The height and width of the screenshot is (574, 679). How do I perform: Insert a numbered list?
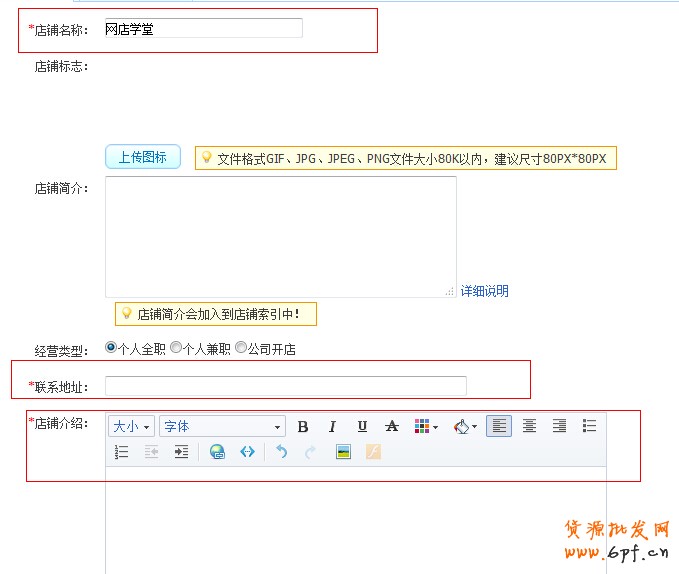[x=122, y=452]
